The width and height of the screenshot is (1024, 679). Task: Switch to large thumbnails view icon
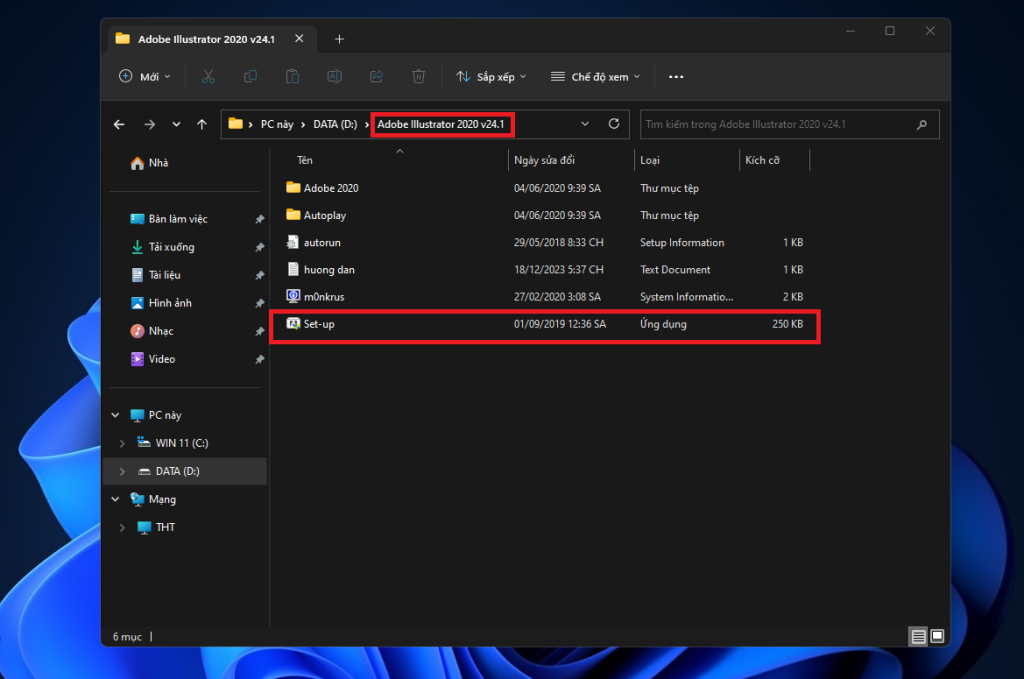937,636
